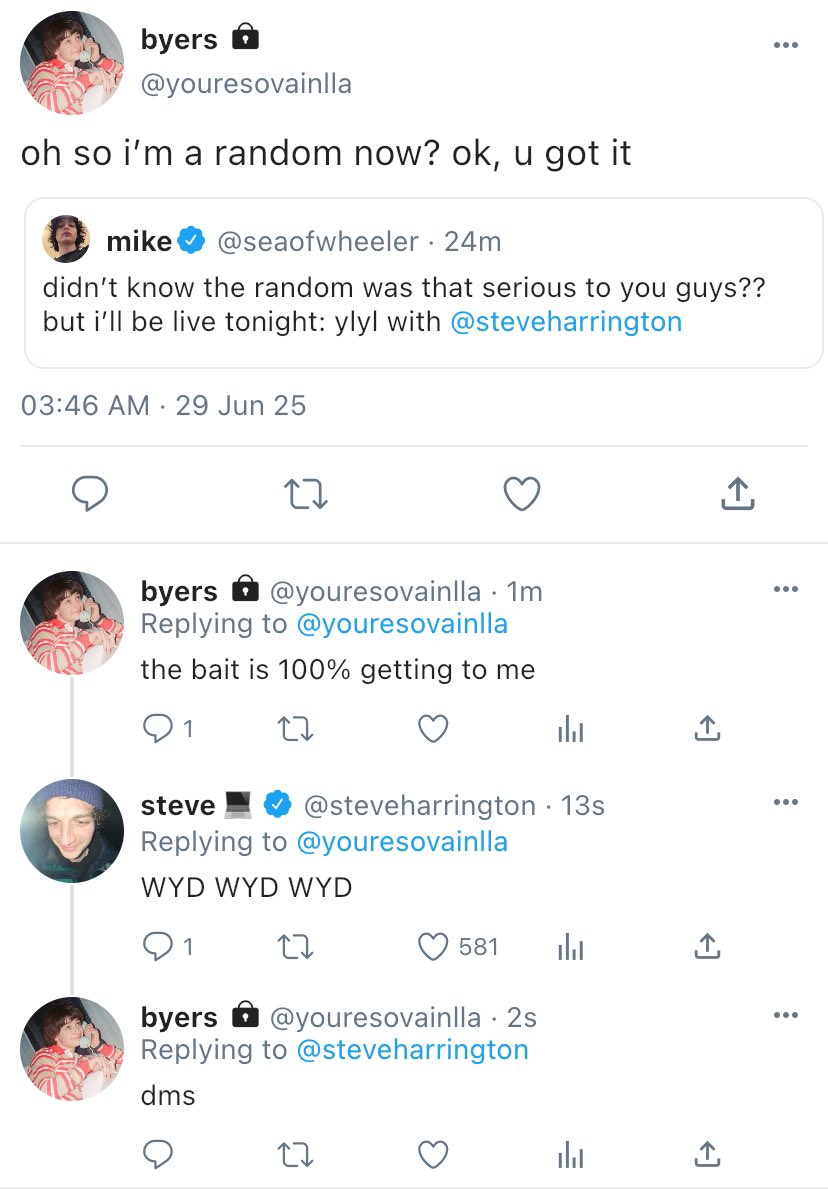This screenshot has width=828, height=1189.
Task: Reply to the main tweet by byers
Action: click(89, 493)
